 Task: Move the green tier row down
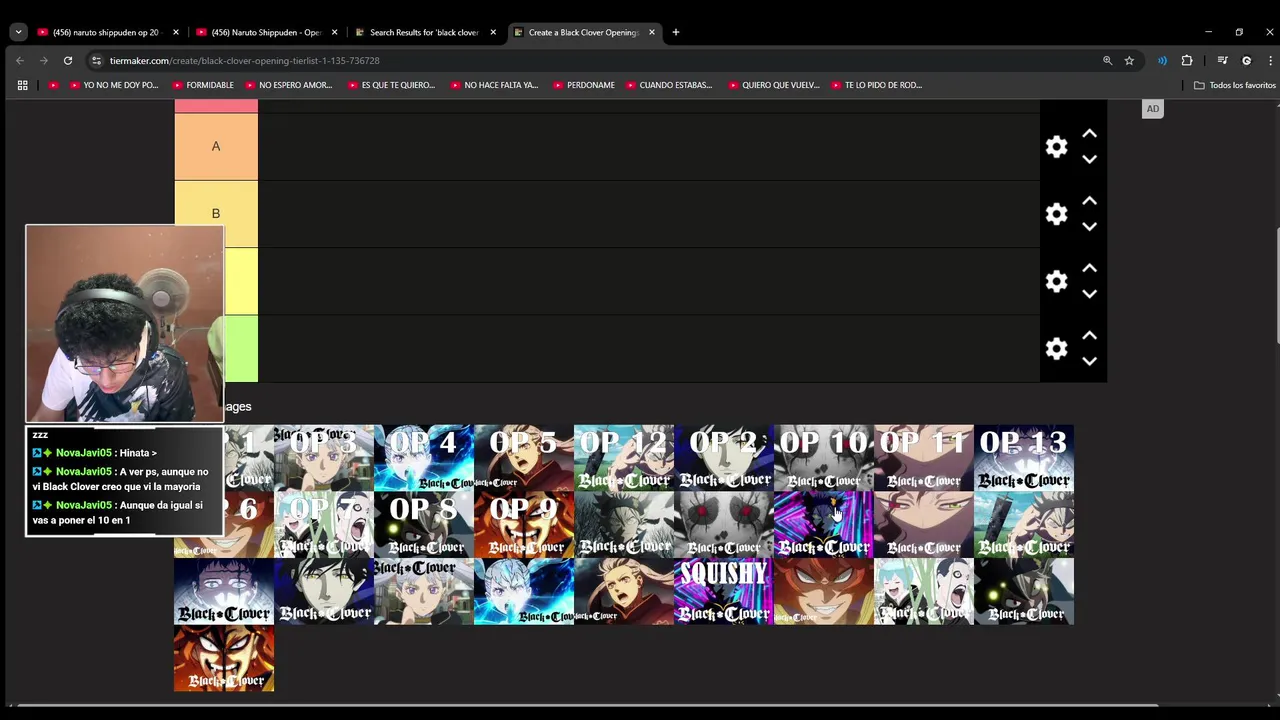click(1089, 360)
